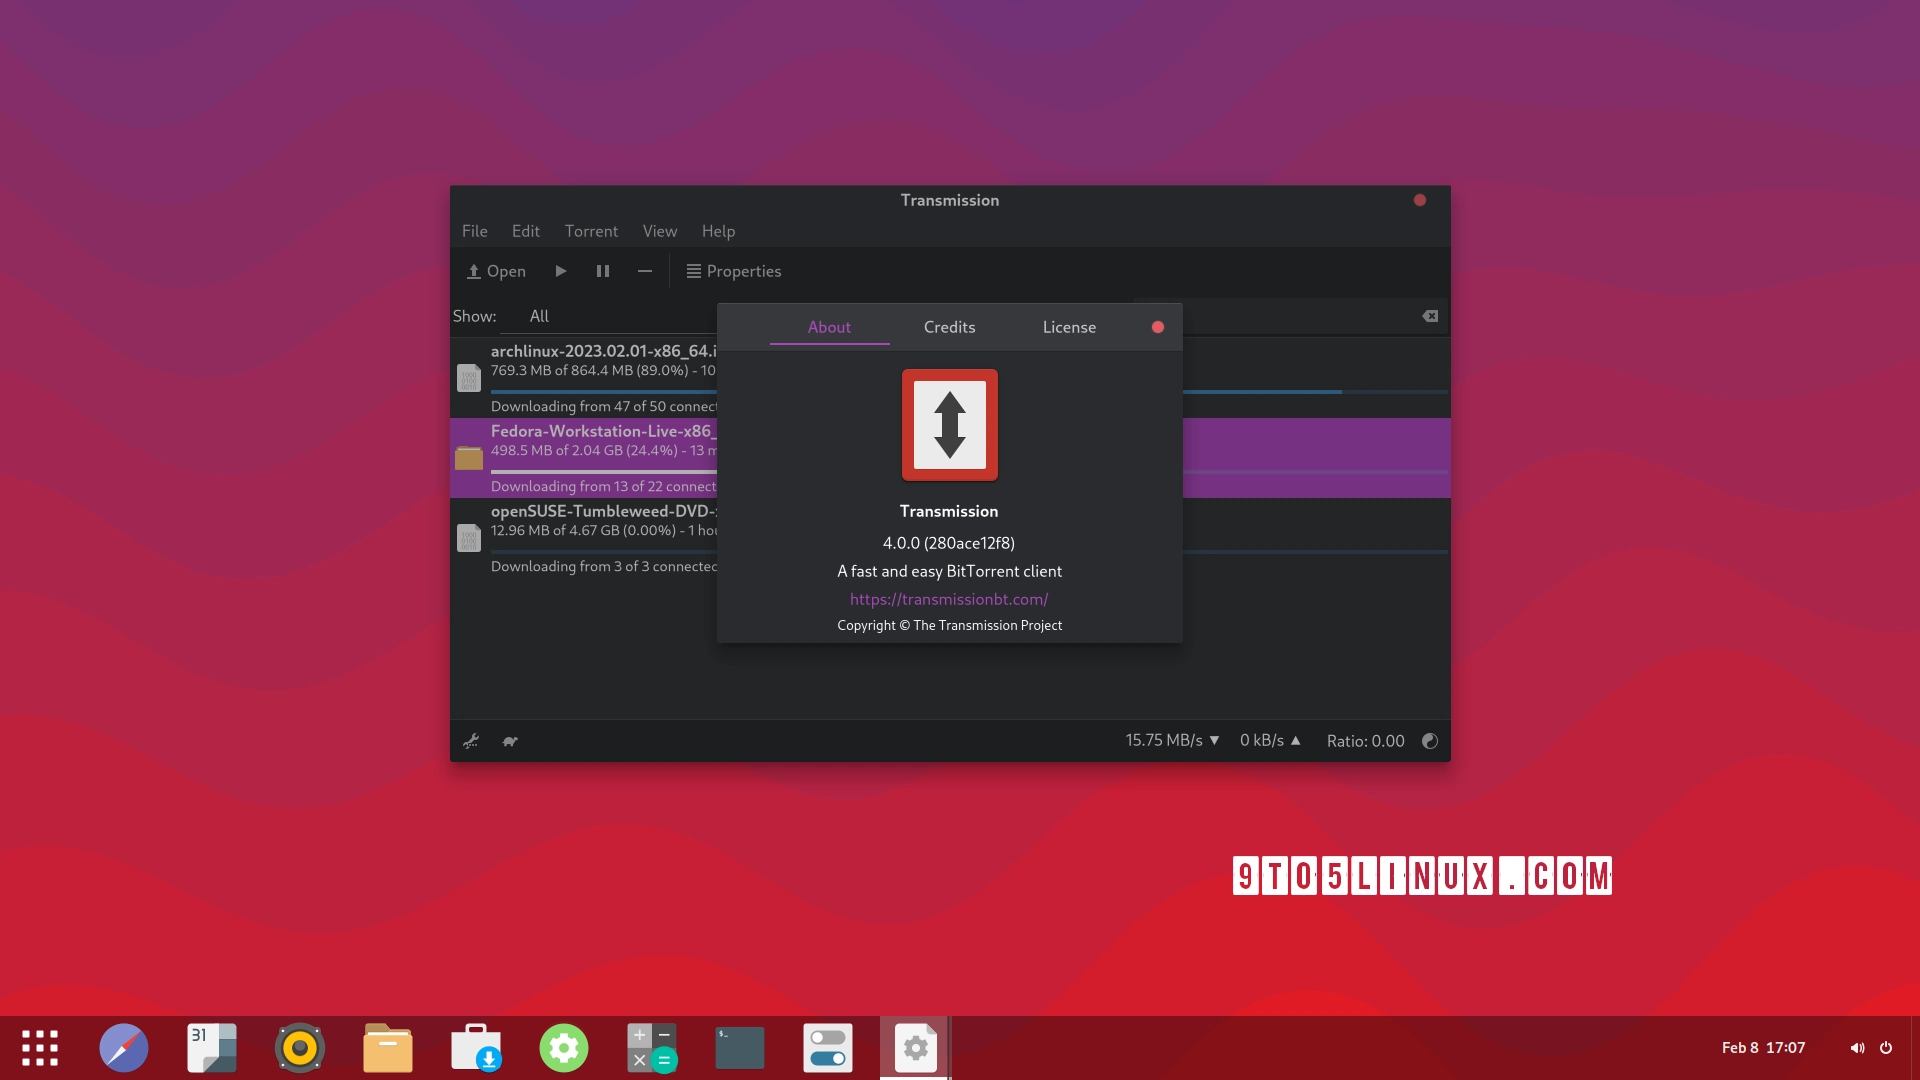This screenshot has height=1080, width=1920.
Task: Remove the selected torrent with the minus icon
Action: [x=644, y=271]
